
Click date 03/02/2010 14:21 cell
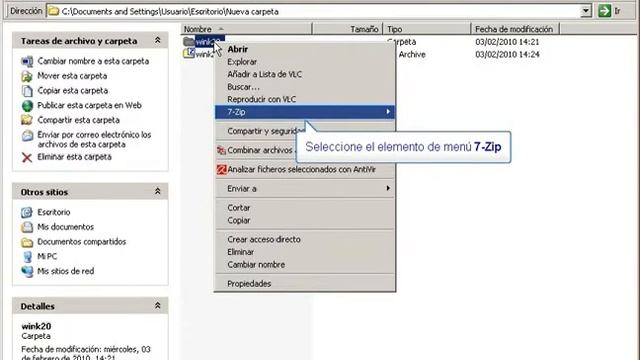point(507,42)
